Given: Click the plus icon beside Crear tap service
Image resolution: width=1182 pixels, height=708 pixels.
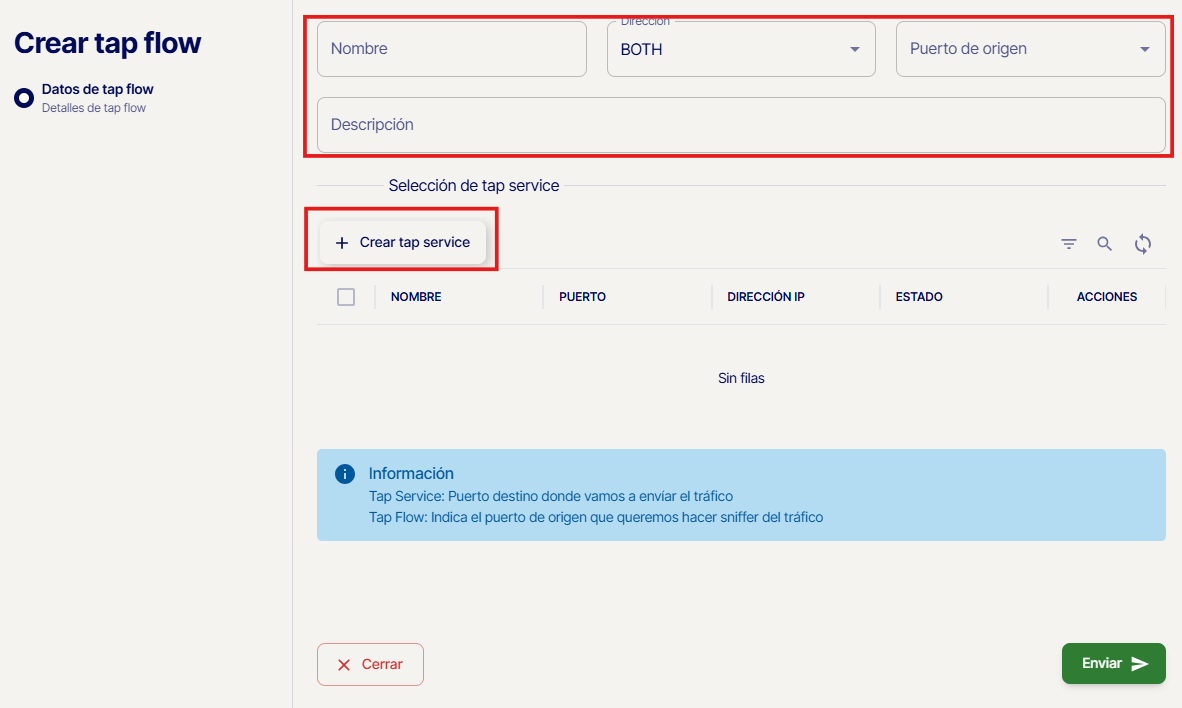Looking at the screenshot, I should click(342, 243).
